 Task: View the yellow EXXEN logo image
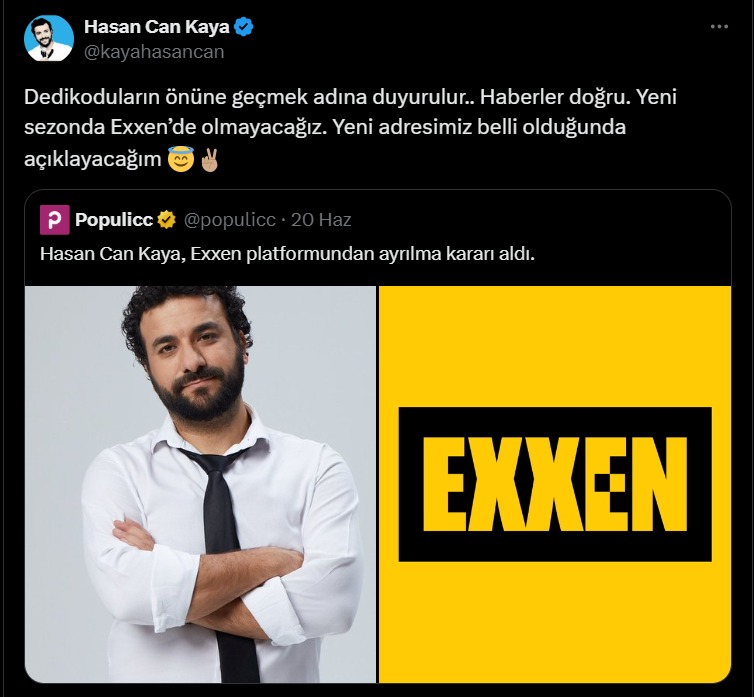tap(555, 484)
